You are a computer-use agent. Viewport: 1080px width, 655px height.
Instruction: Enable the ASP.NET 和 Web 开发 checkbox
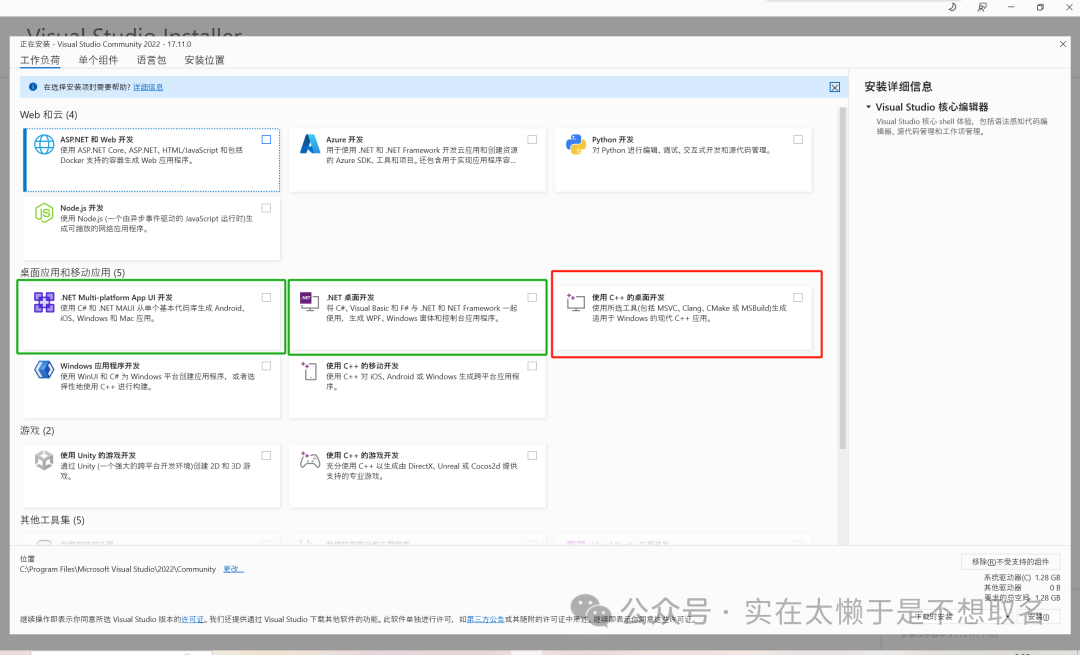pos(267,139)
